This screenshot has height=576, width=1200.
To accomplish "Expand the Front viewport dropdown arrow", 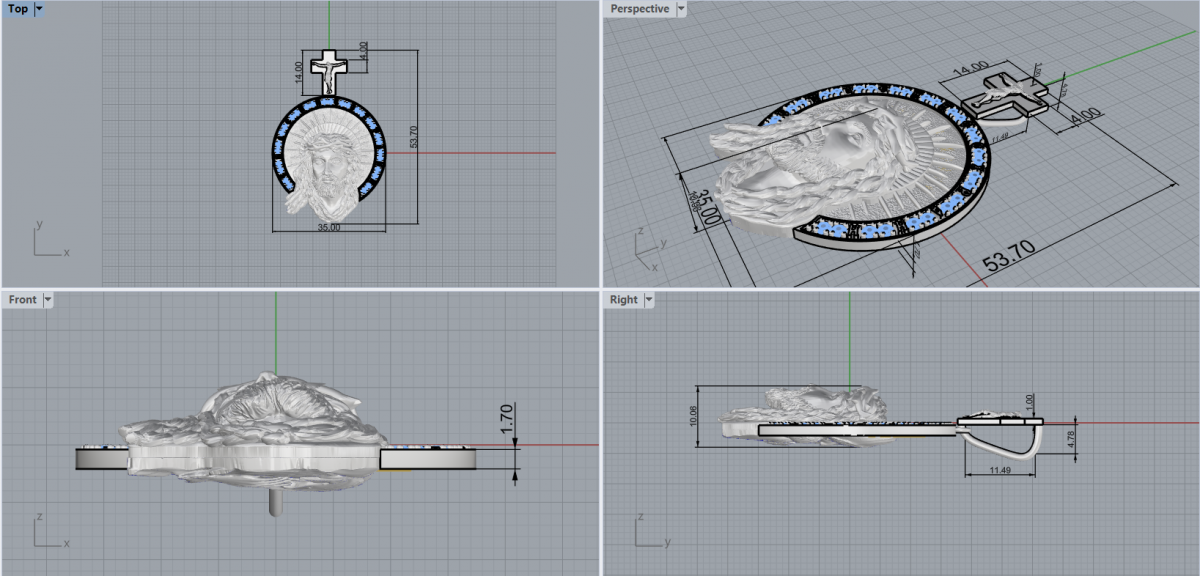I will point(47,299).
